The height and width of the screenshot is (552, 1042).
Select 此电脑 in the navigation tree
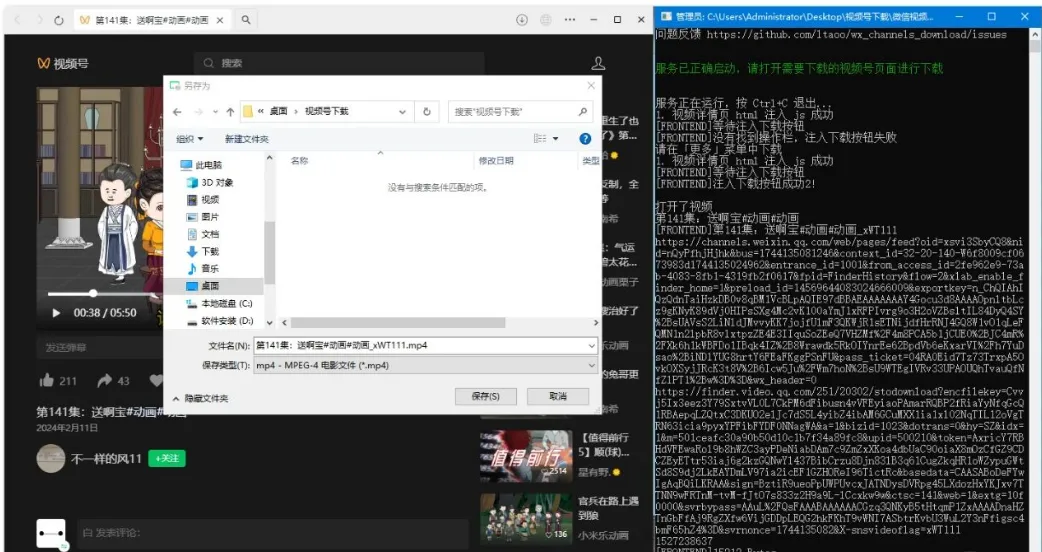click(x=209, y=165)
